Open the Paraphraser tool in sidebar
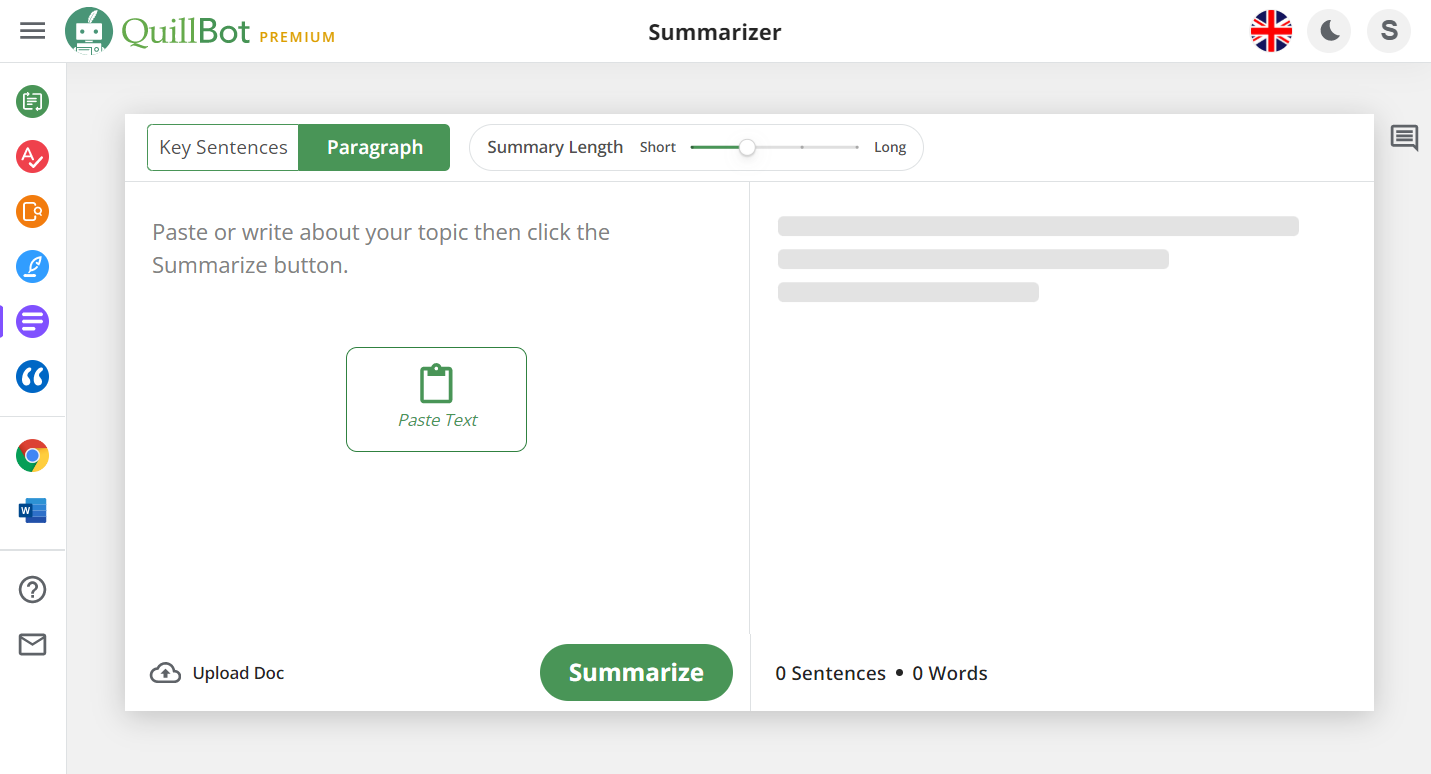 pyautogui.click(x=32, y=101)
